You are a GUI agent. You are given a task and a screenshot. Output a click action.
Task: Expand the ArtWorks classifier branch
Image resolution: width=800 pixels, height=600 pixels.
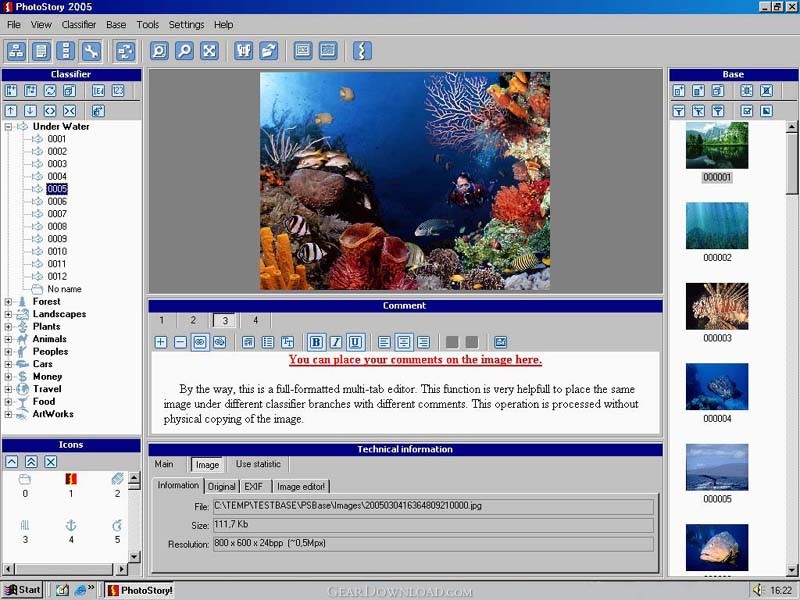(x=8, y=414)
